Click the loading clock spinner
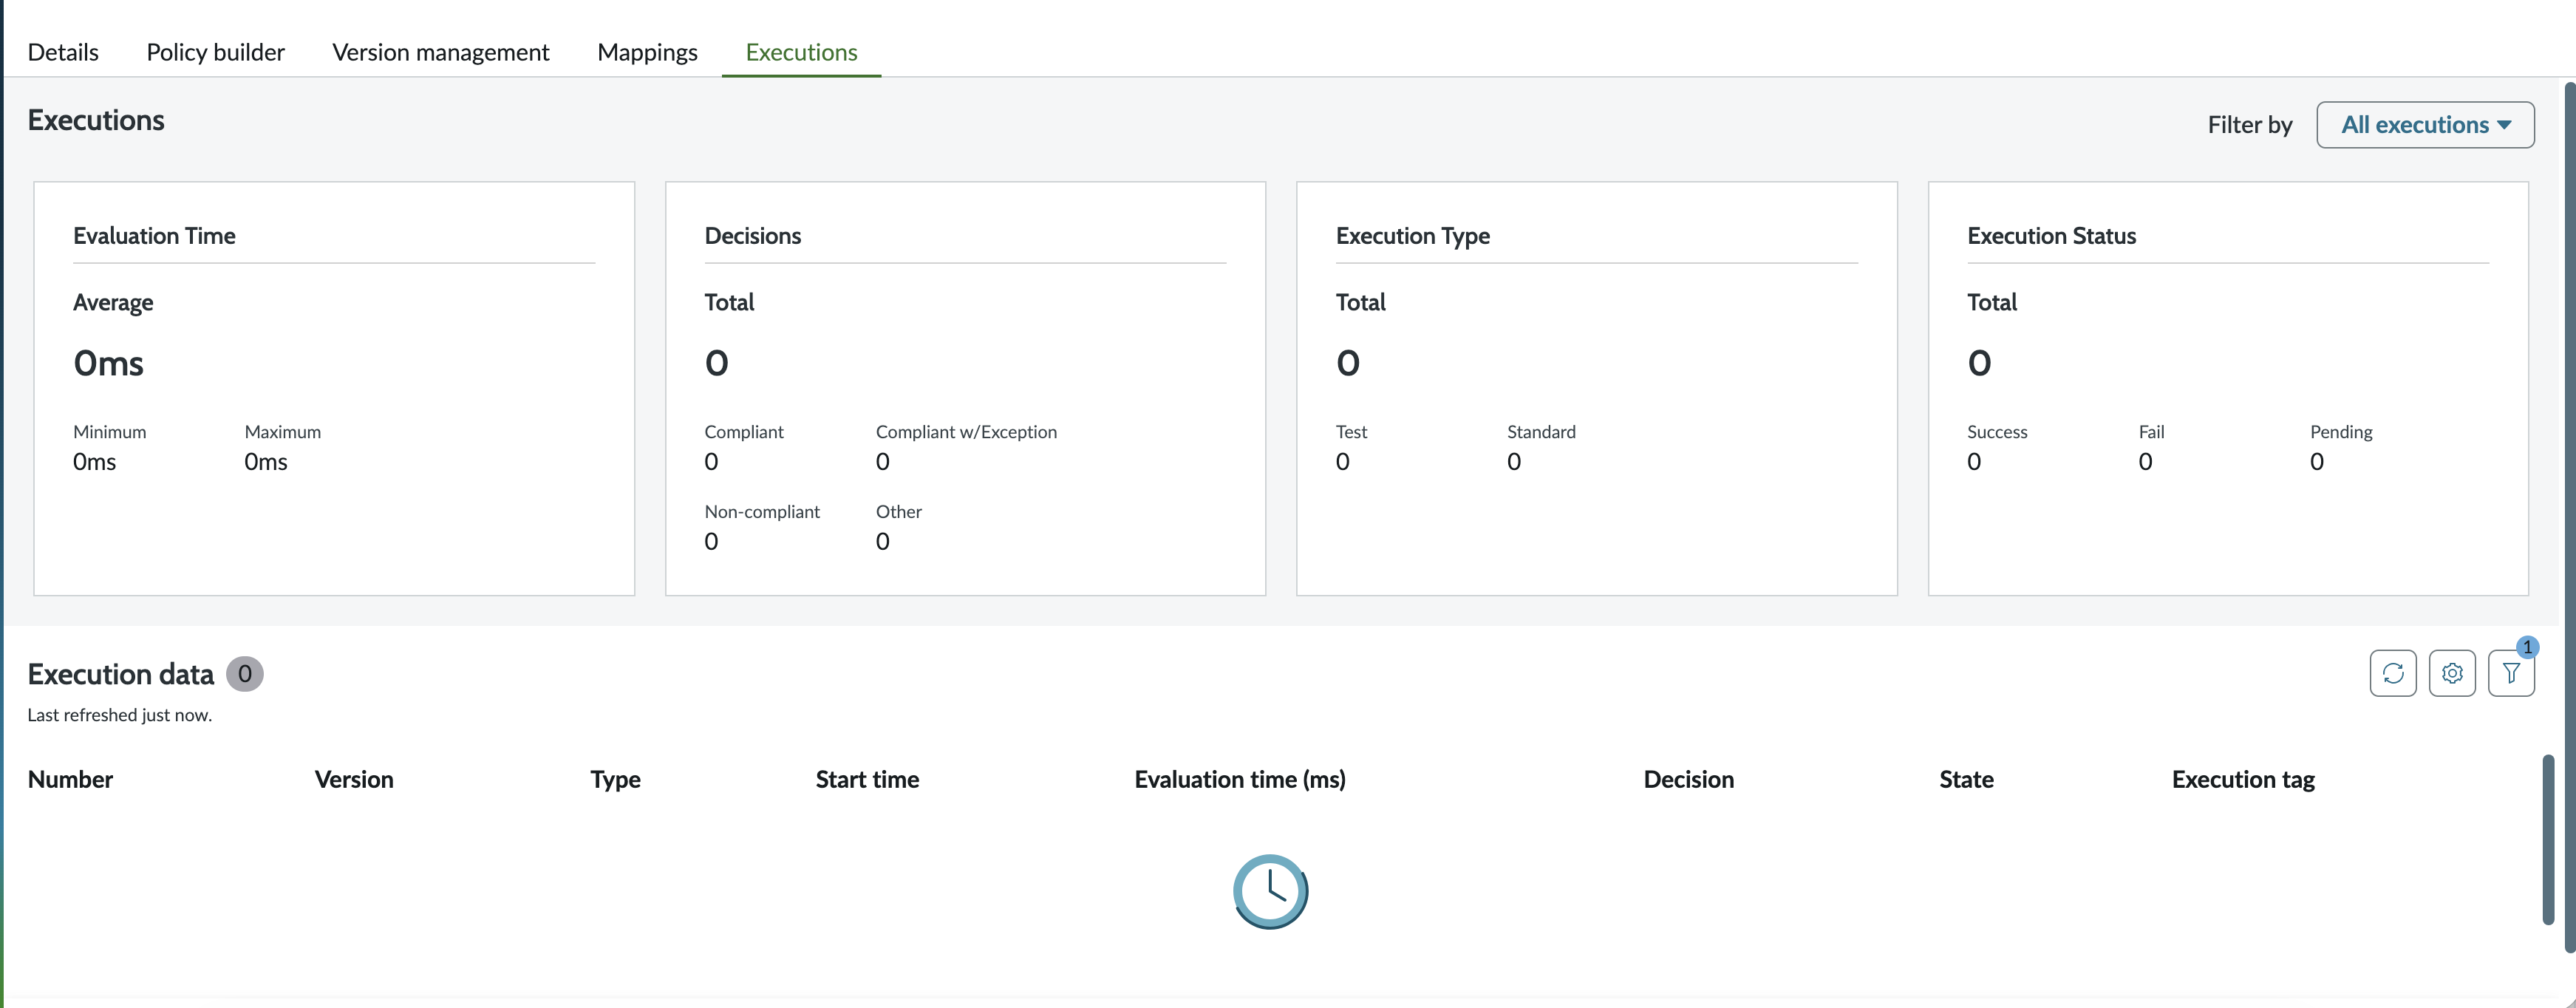This screenshot has width=2576, height=1008. pos(1270,891)
